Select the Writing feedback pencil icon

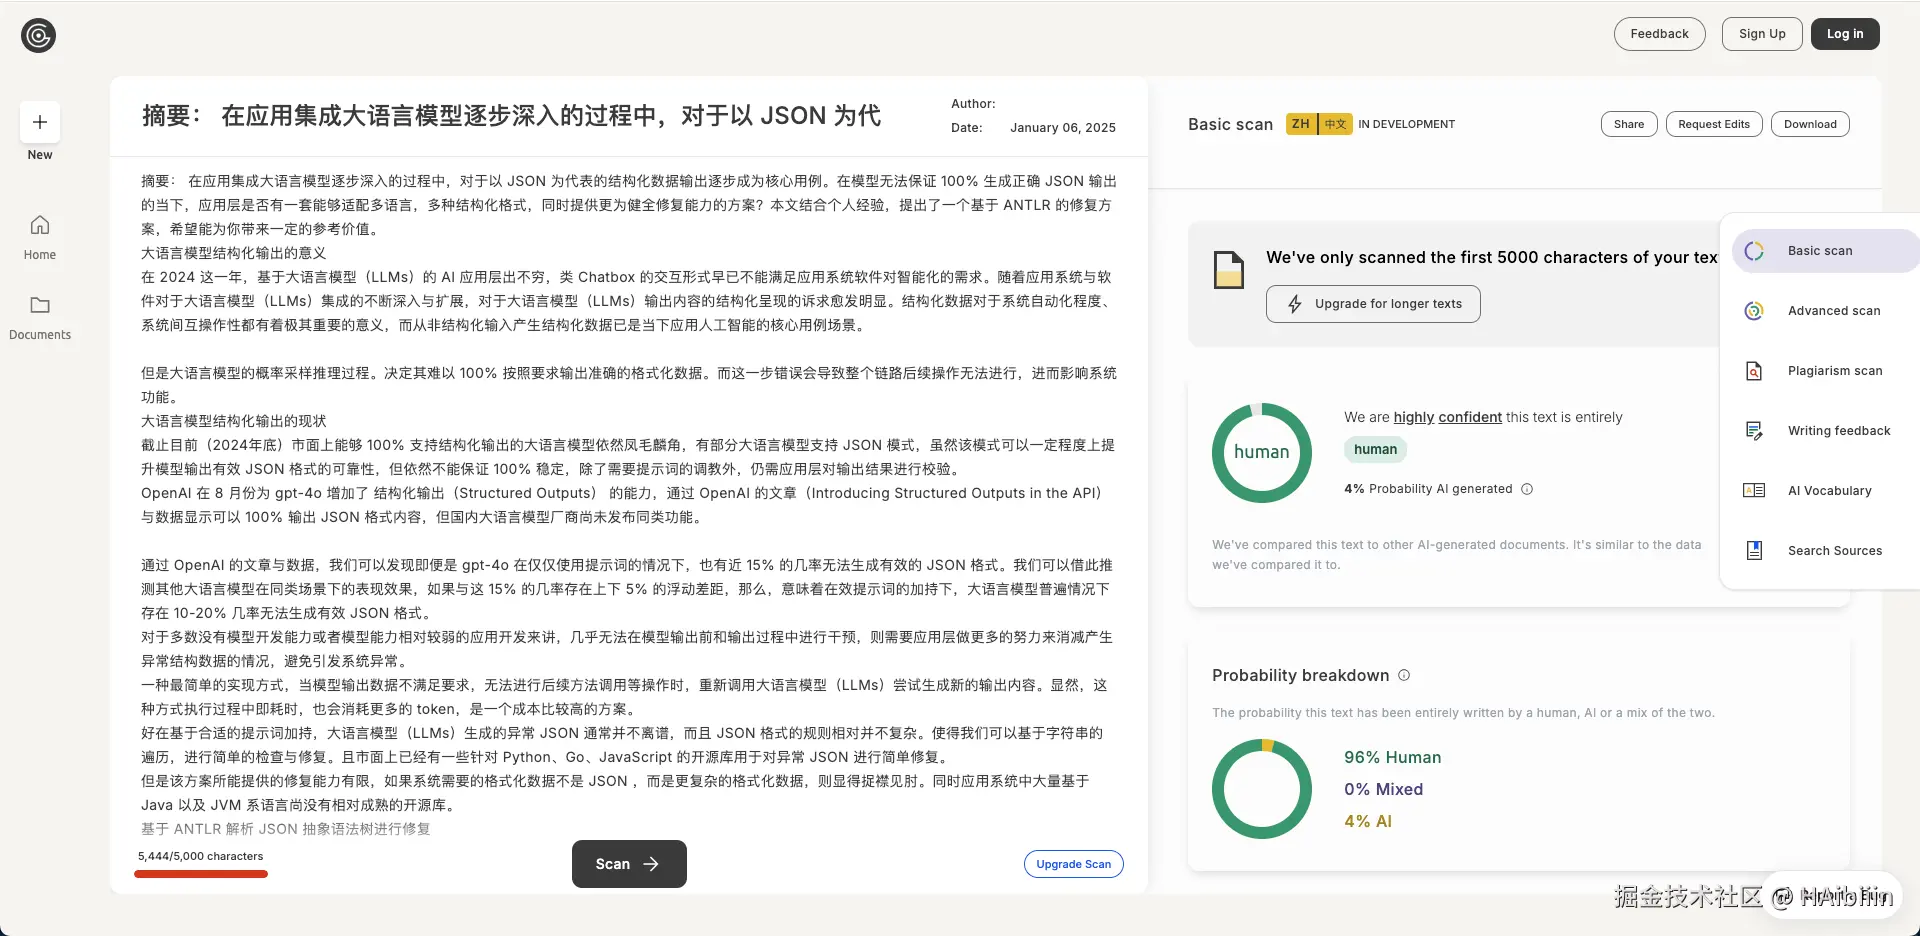coord(1753,430)
